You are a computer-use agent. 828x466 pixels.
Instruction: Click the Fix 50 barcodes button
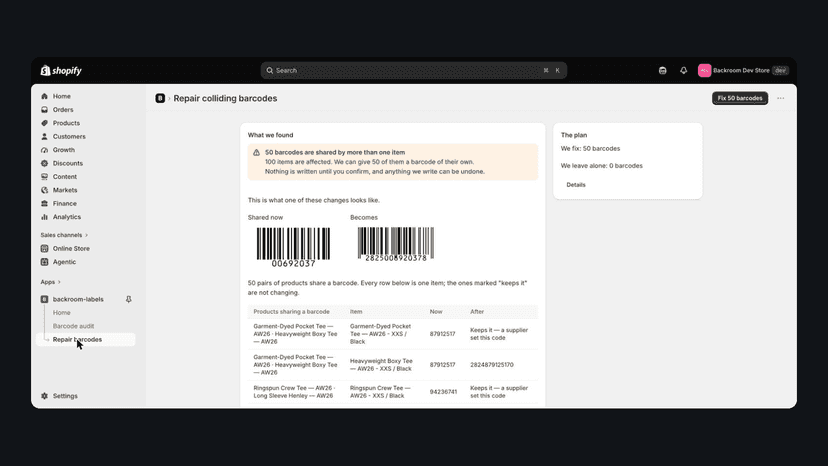740,98
